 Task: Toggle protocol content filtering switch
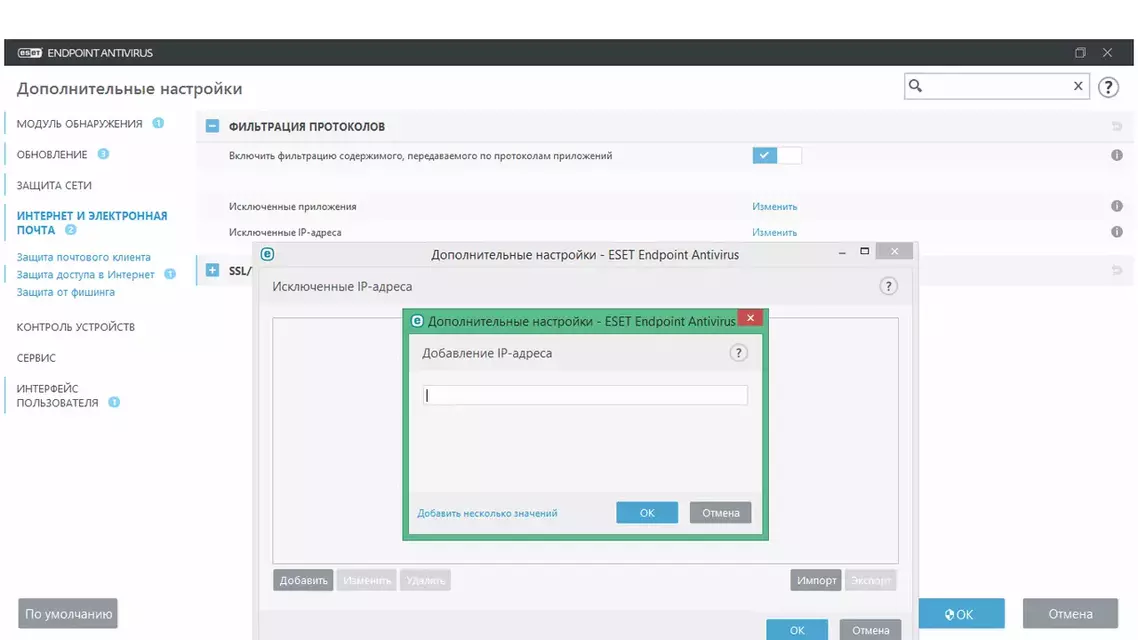(x=777, y=155)
